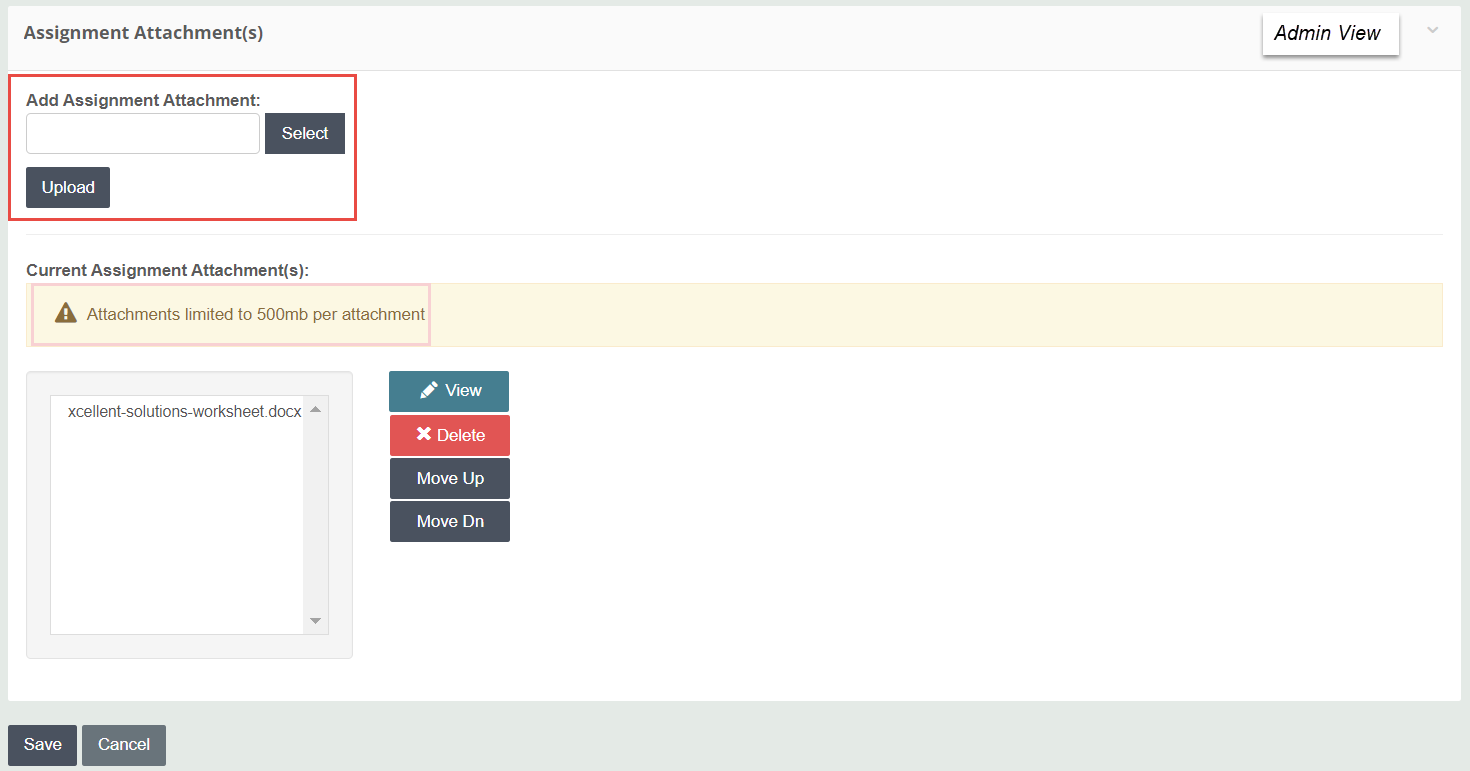Save the assignment attachment changes
This screenshot has width=1470, height=771.
click(41, 744)
